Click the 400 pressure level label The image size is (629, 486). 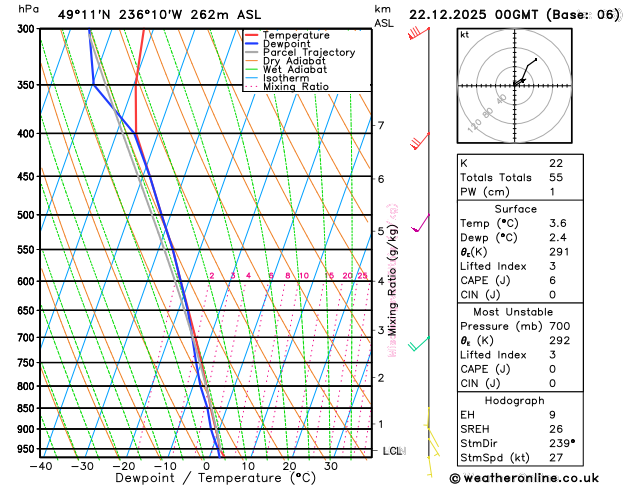coord(28,134)
